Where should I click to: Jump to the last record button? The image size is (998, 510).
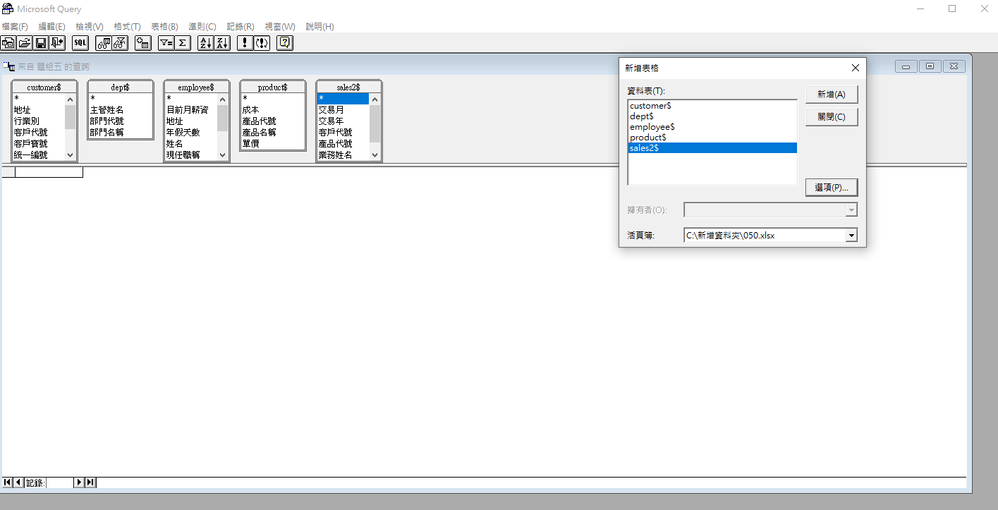tap(90, 483)
